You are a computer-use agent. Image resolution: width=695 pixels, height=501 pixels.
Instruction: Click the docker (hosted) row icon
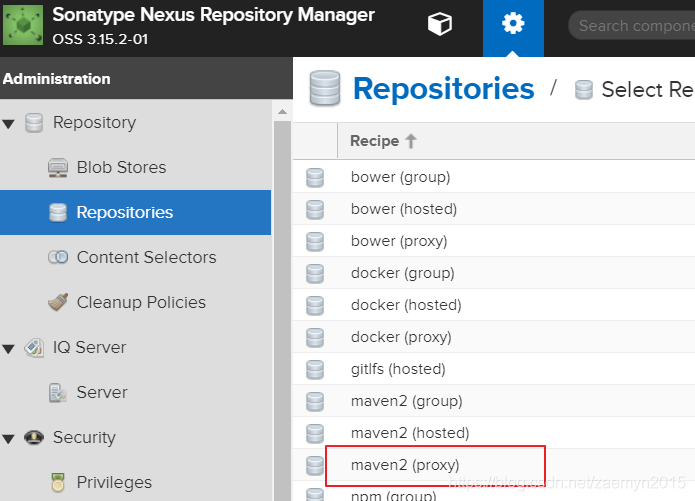point(315,305)
